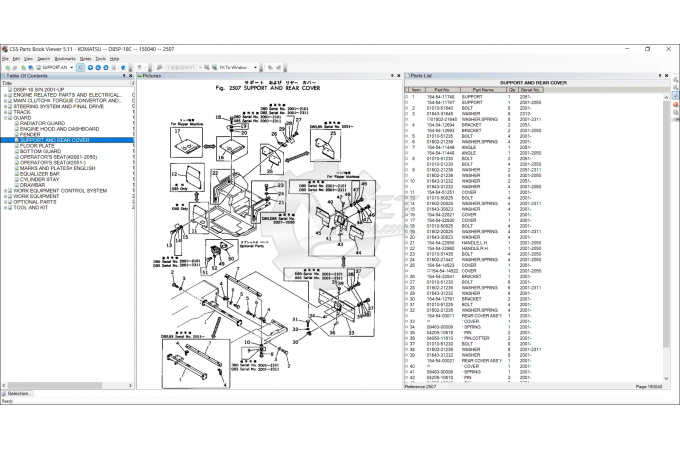Expand the TRACK tree node
This screenshot has width=680, height=450.
point(5,112)
